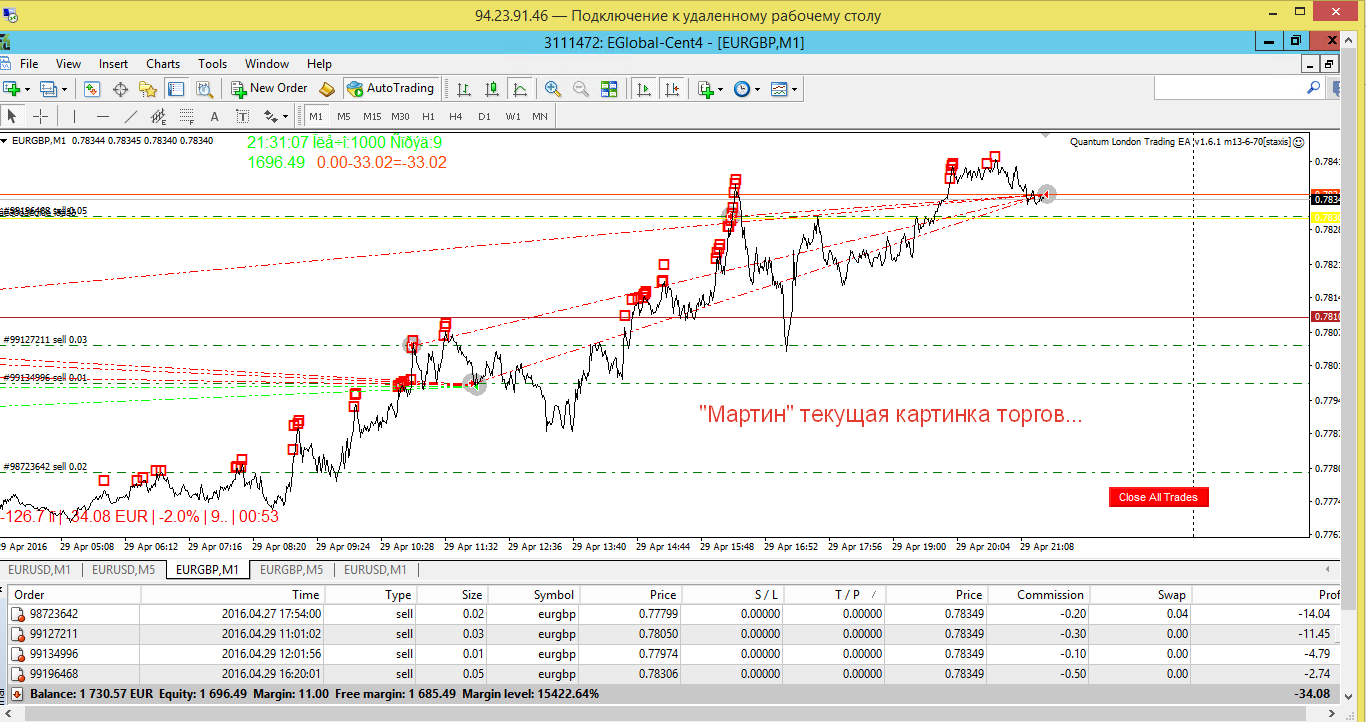This screenshot has height=722, width=1366.
Task: Tile chart windows with the grid icon
Action: click(x=609, y=89)
